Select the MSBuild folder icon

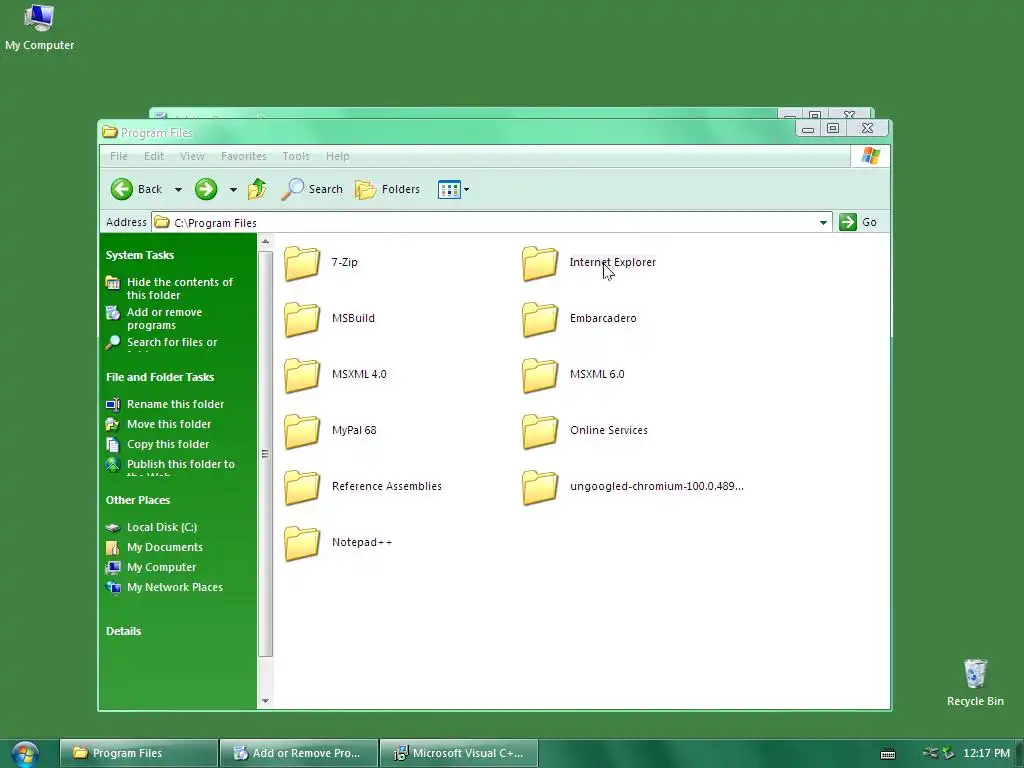click(x=302, y=319)
